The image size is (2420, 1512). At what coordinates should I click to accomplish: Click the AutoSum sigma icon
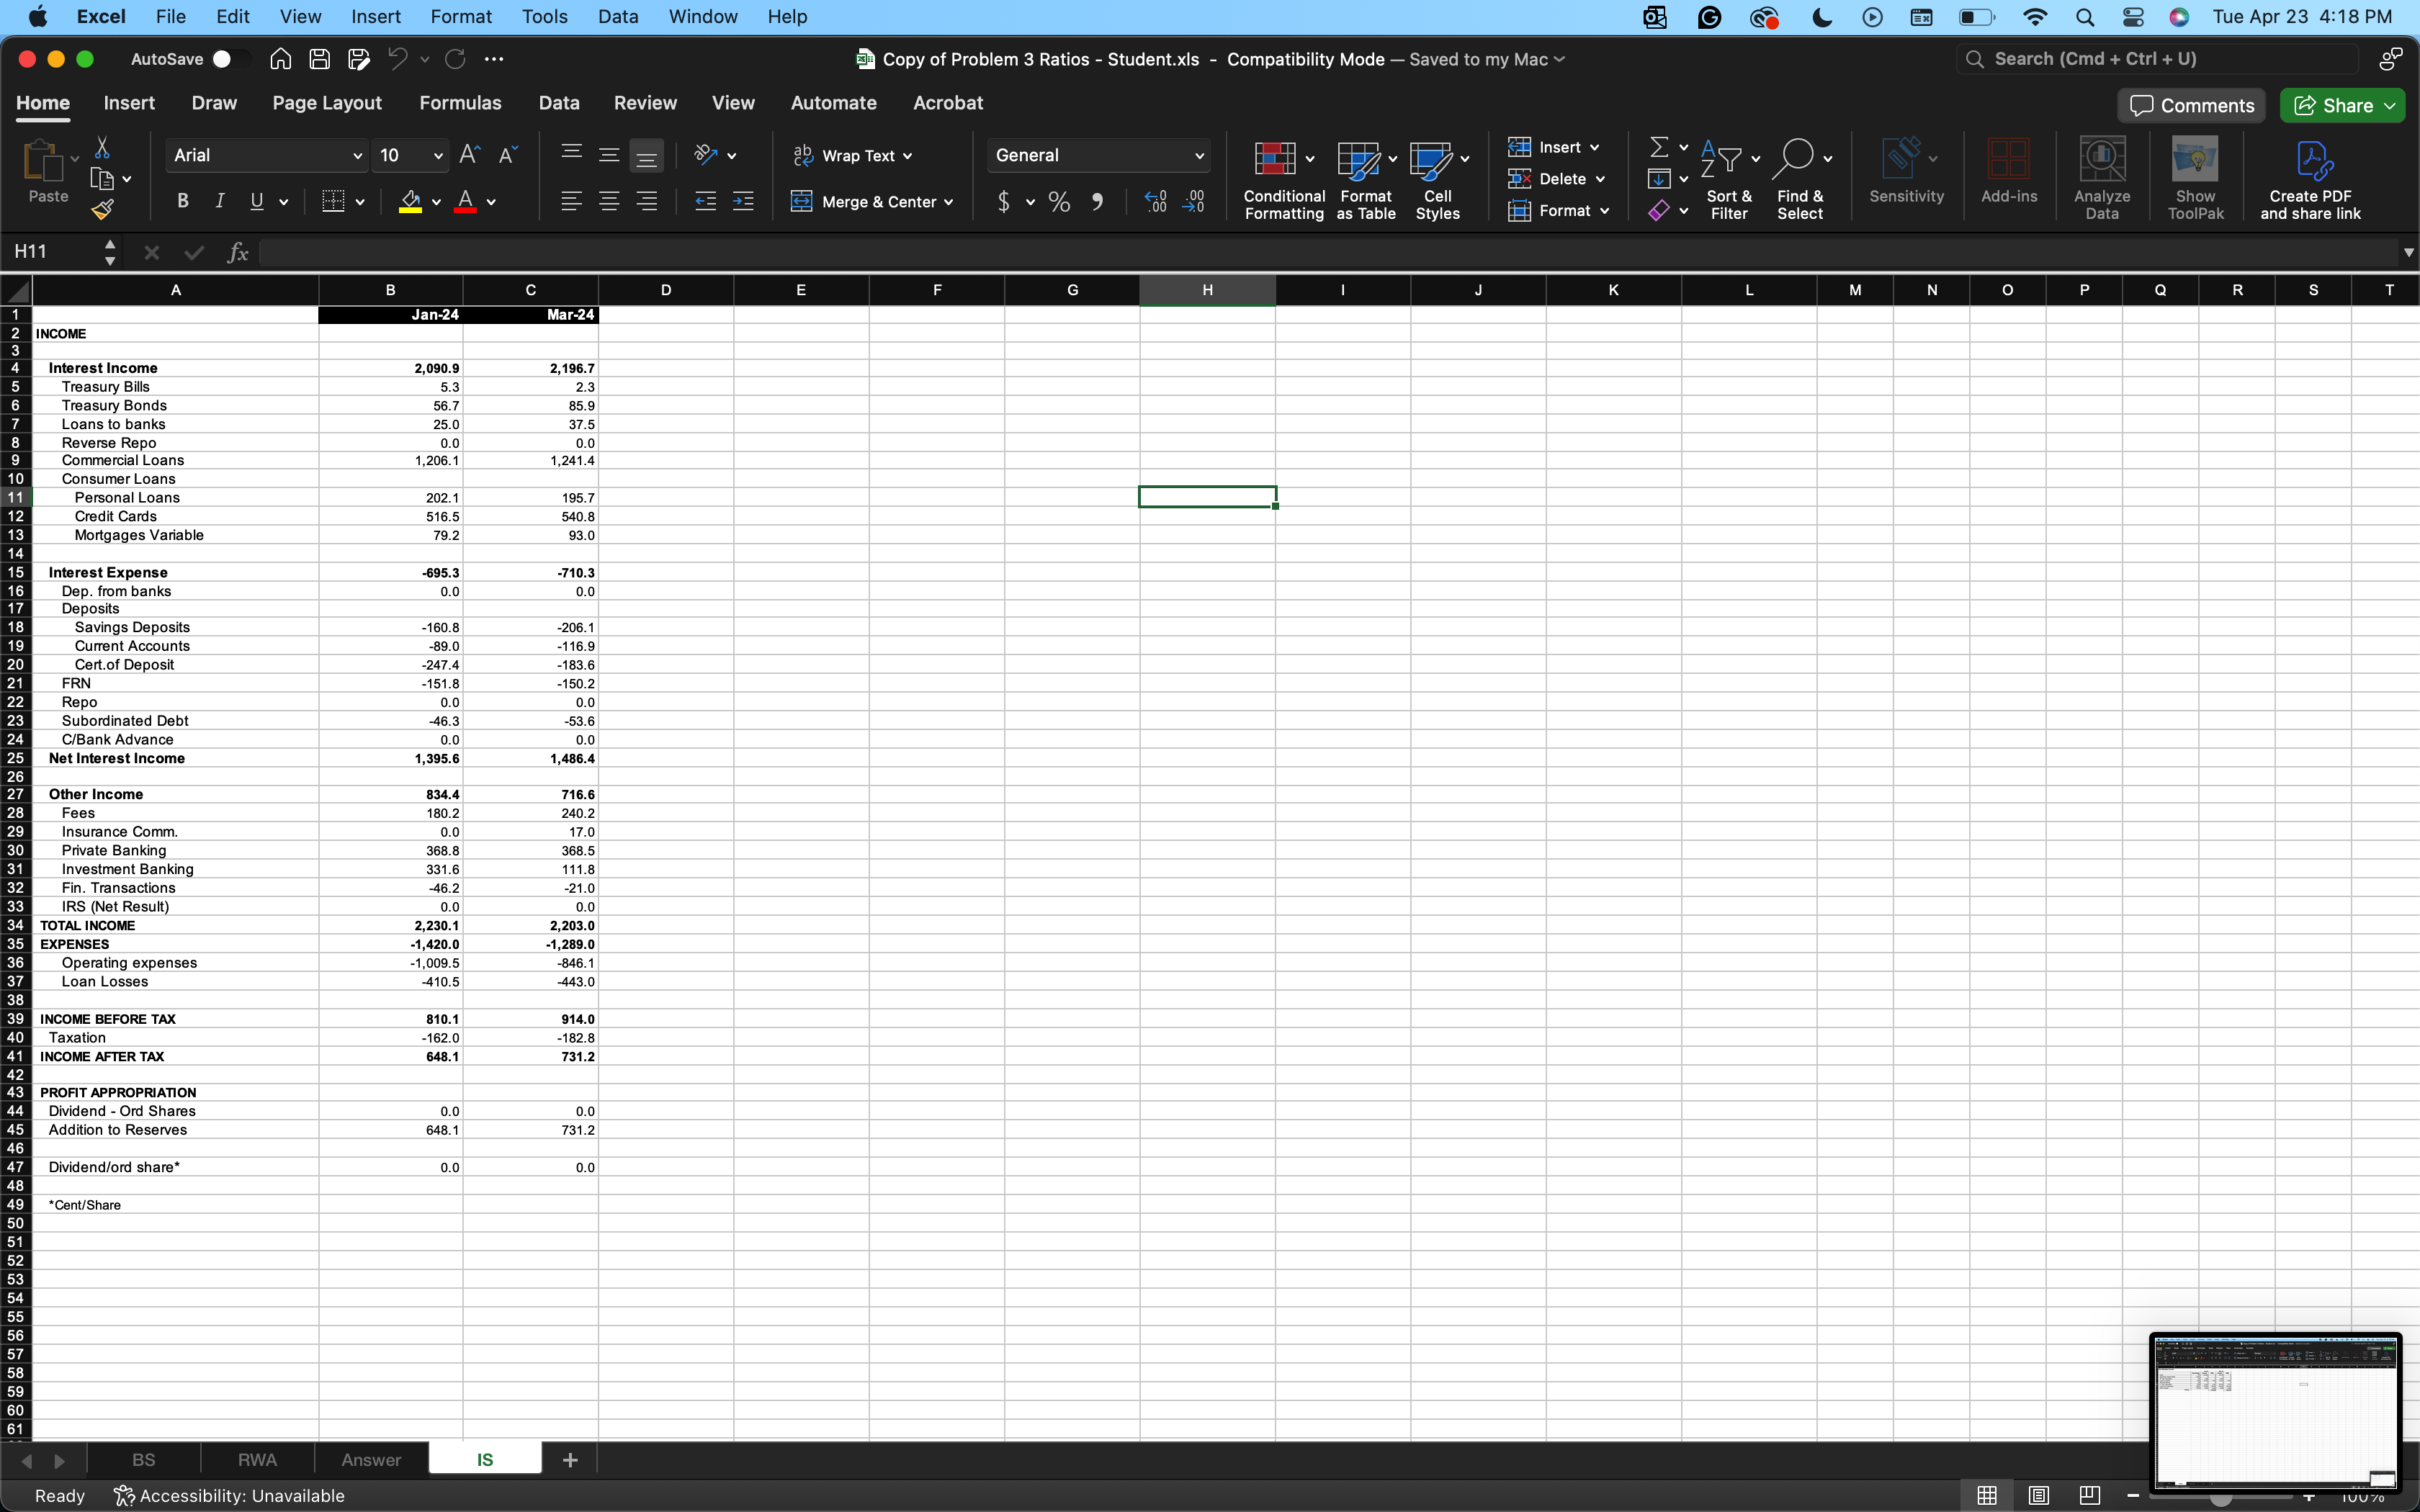click(x=1658, y=147)
